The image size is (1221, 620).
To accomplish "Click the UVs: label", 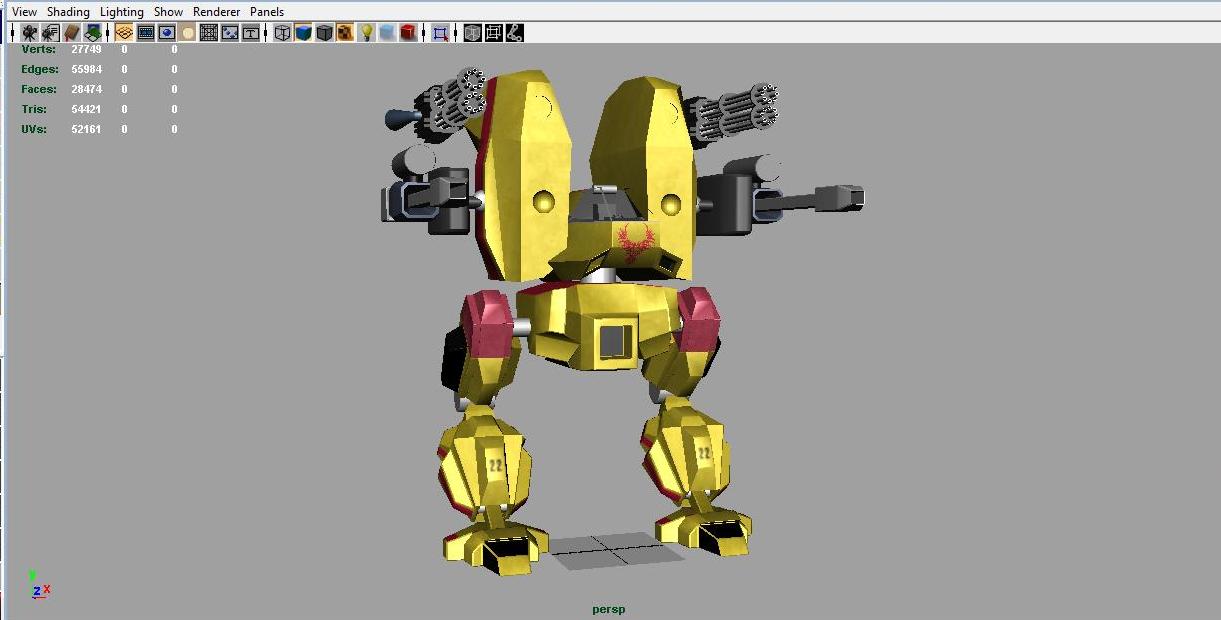I will [x=34, y=129].
